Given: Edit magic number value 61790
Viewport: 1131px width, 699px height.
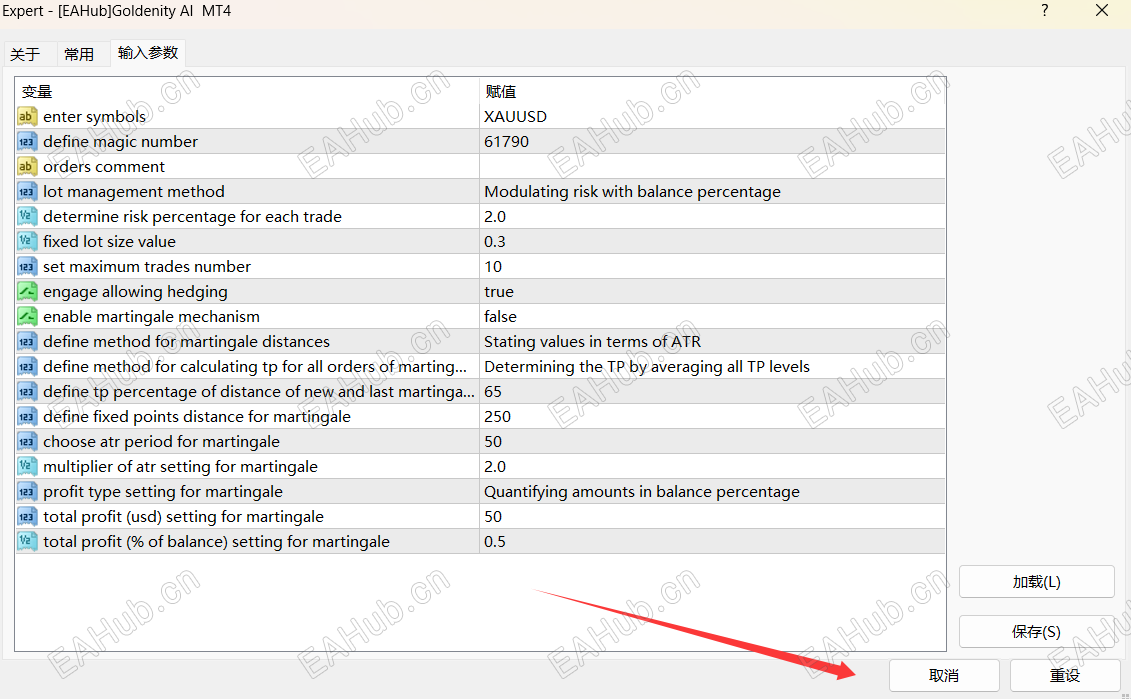Looking at the screenshot, I should click(x=712, y=141).
